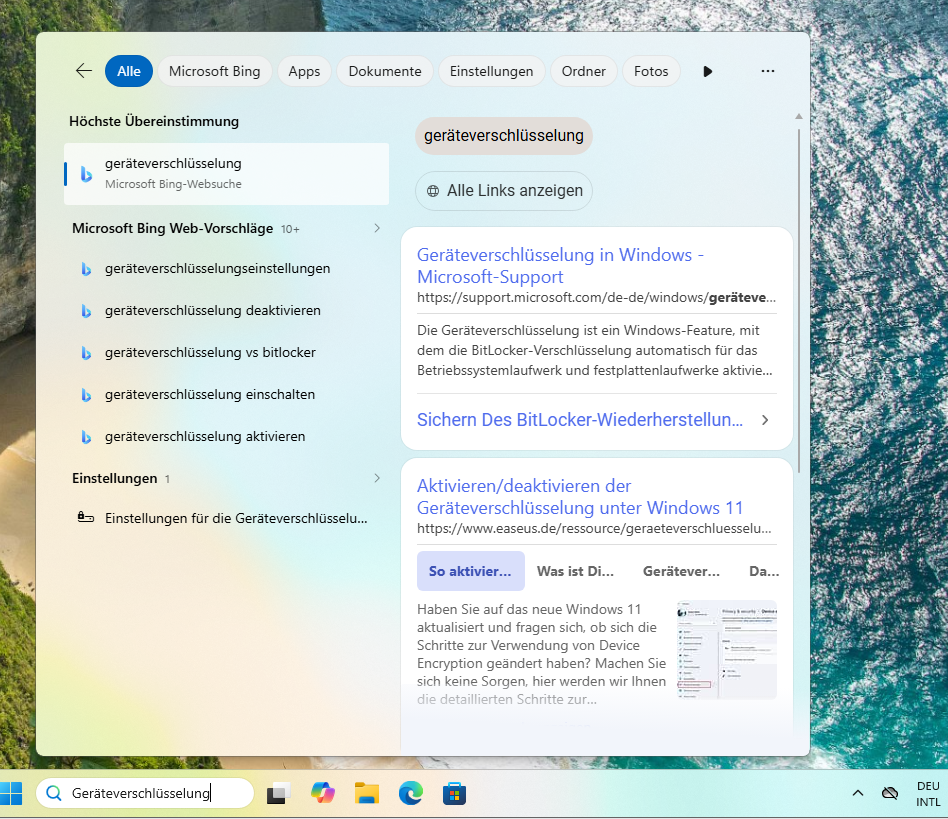Image resolution: width=948 pixels, height=819 pixels.
Task: Launch Copilot from the taskbar
Action: coord(323,793)
